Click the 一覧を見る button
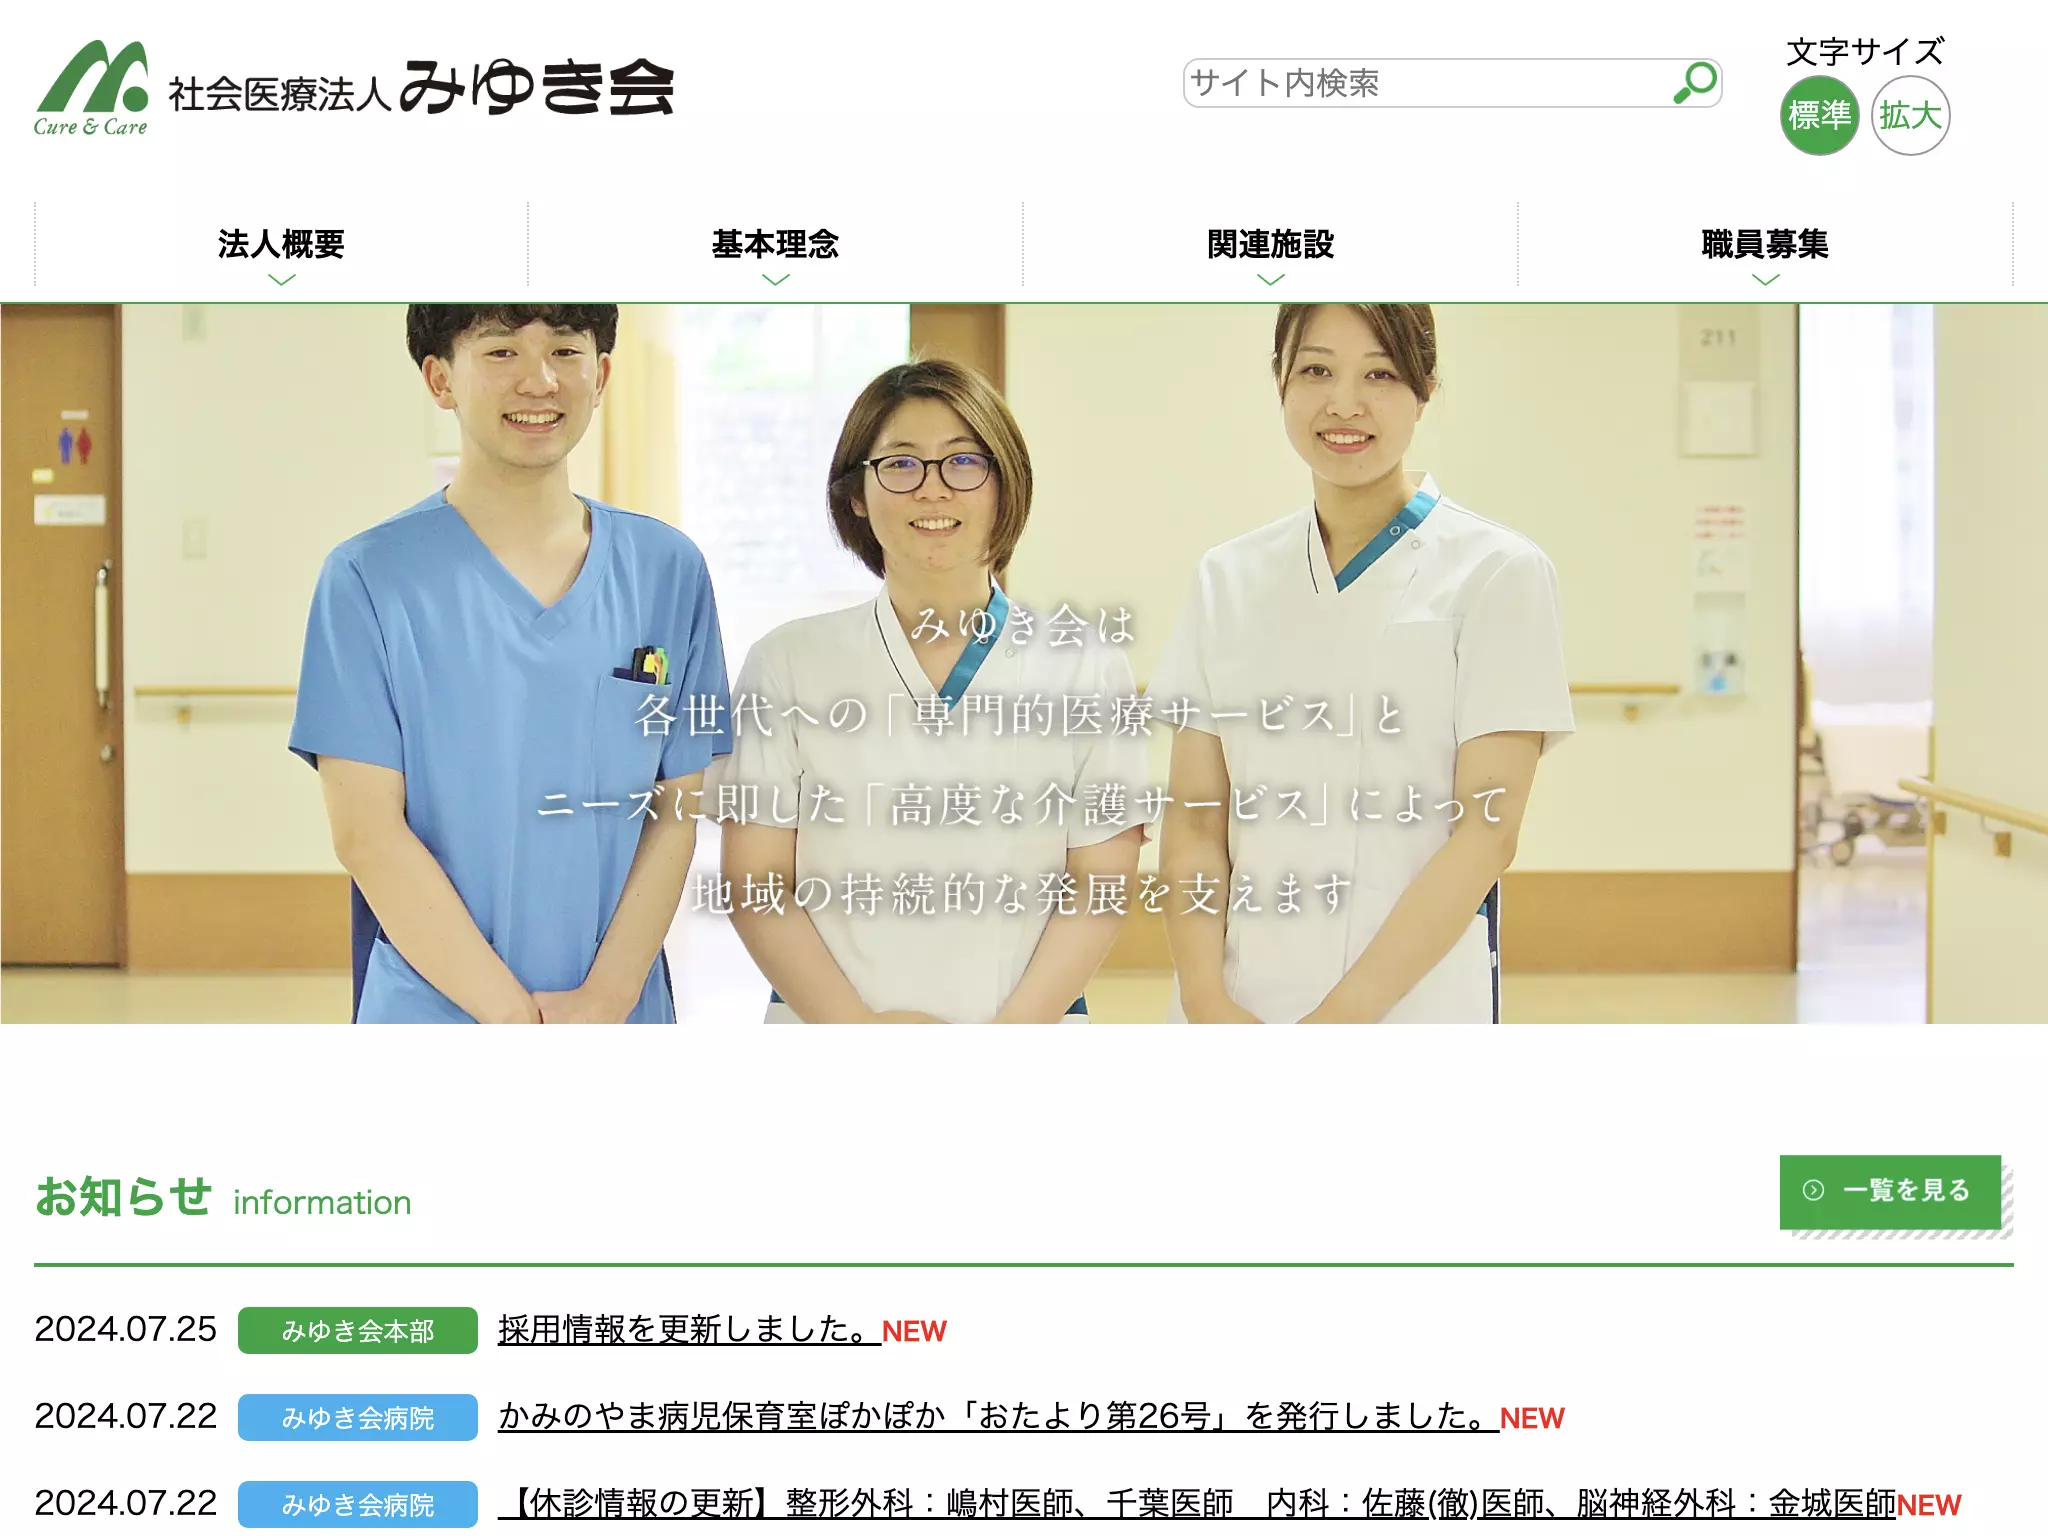 [1890, 1191]
